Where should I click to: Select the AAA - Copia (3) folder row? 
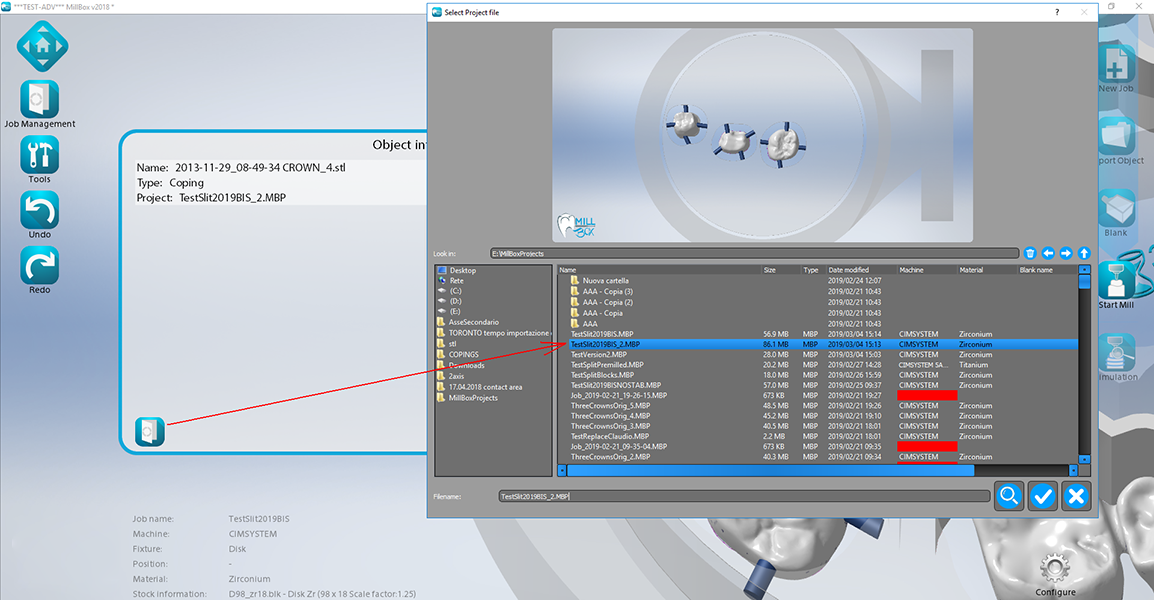click(817, 292)
